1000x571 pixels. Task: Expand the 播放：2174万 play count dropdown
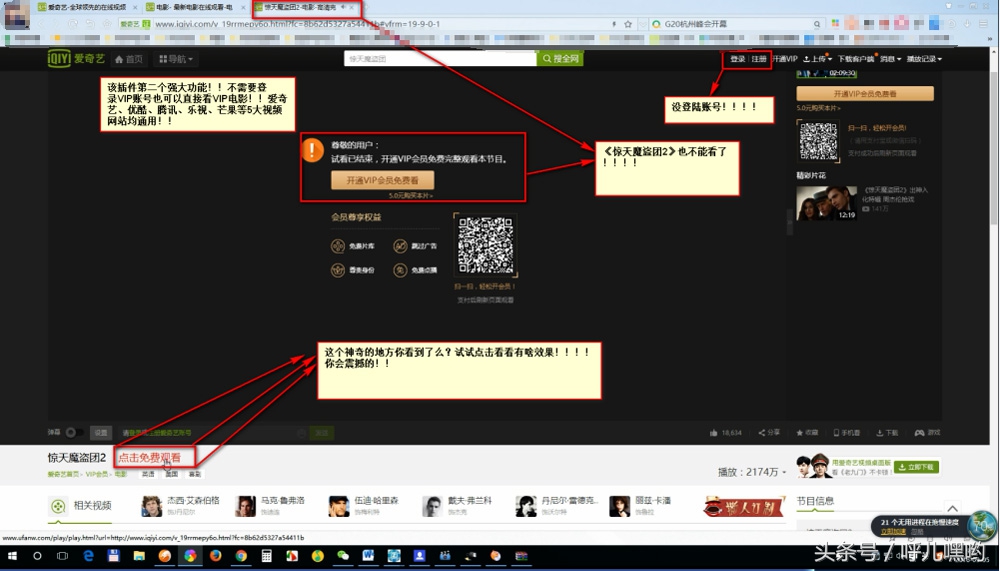752,472
